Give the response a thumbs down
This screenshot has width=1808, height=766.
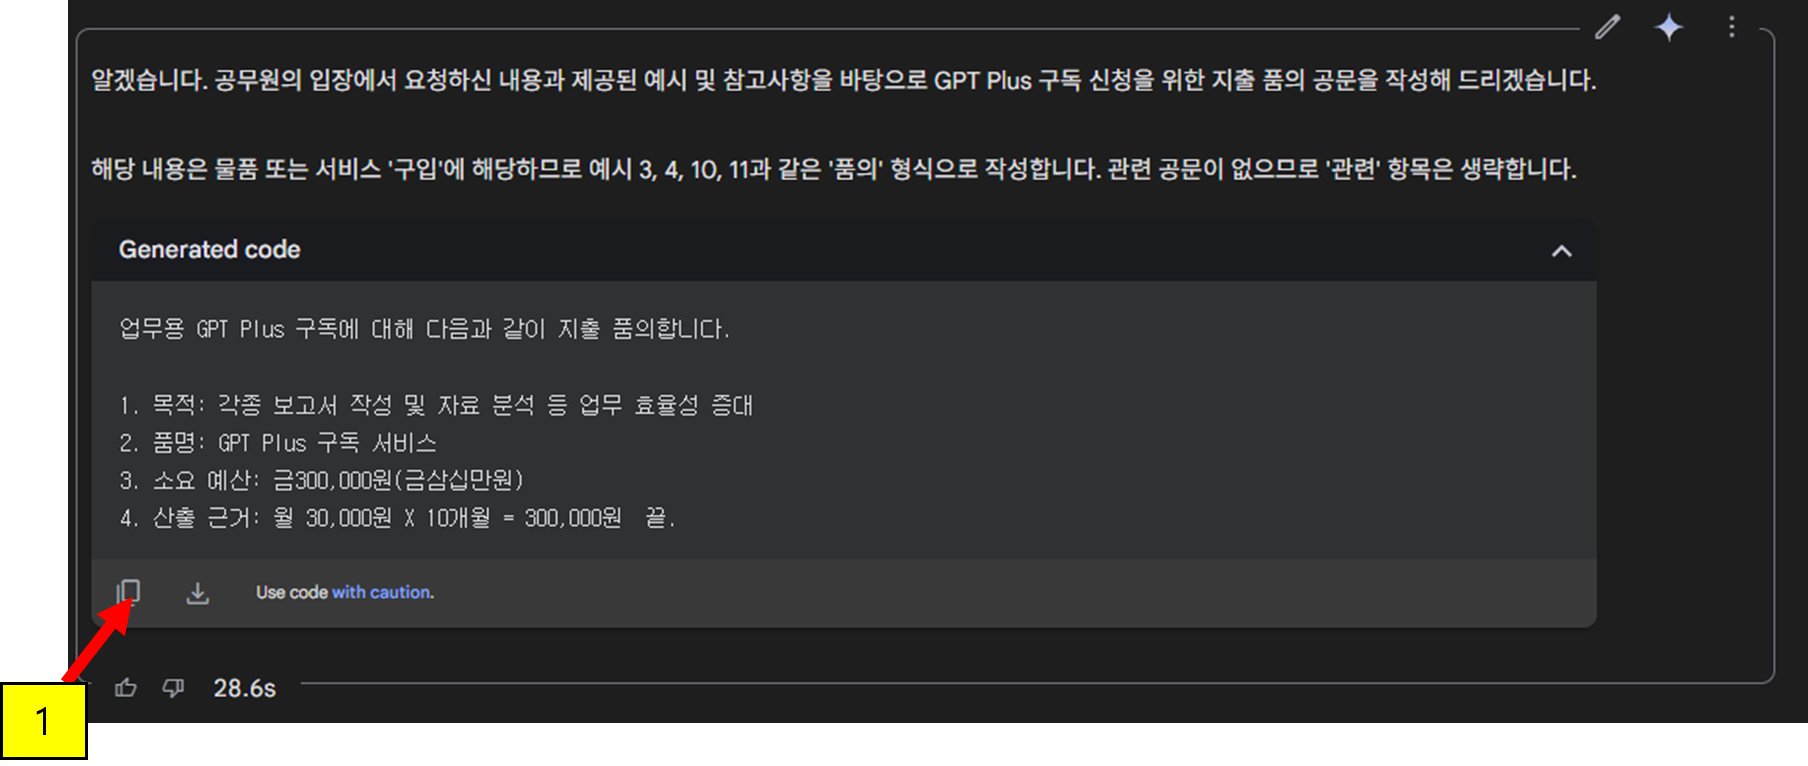174,688
